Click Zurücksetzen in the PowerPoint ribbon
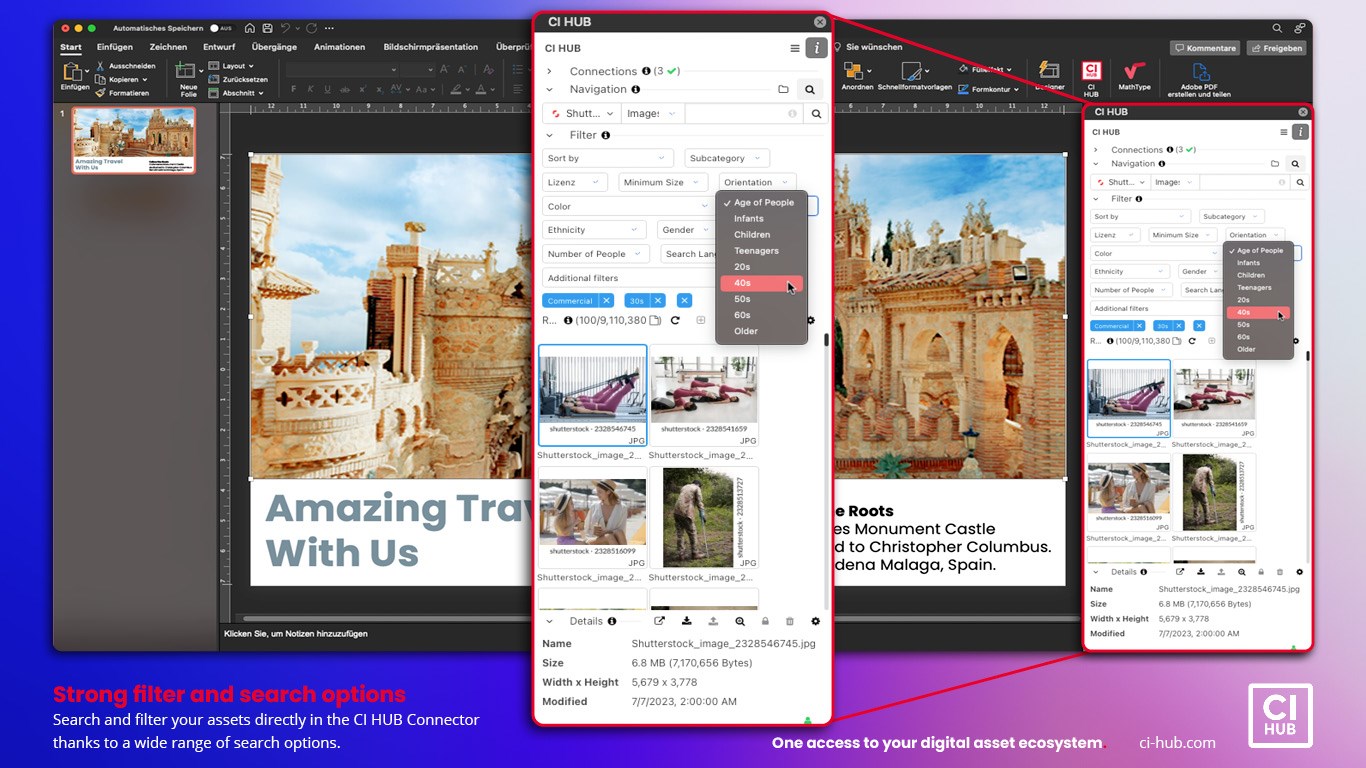The height and width of the screenshot is (768, 1366). coord(238,79)
